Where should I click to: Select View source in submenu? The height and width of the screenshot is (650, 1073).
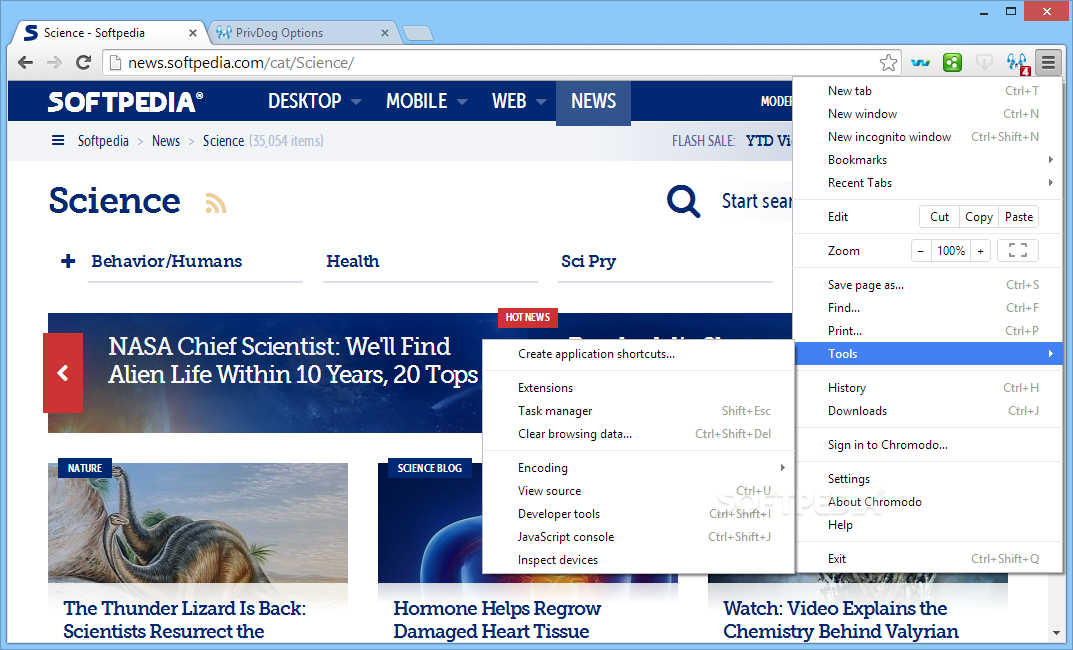[x=638, y=491]
